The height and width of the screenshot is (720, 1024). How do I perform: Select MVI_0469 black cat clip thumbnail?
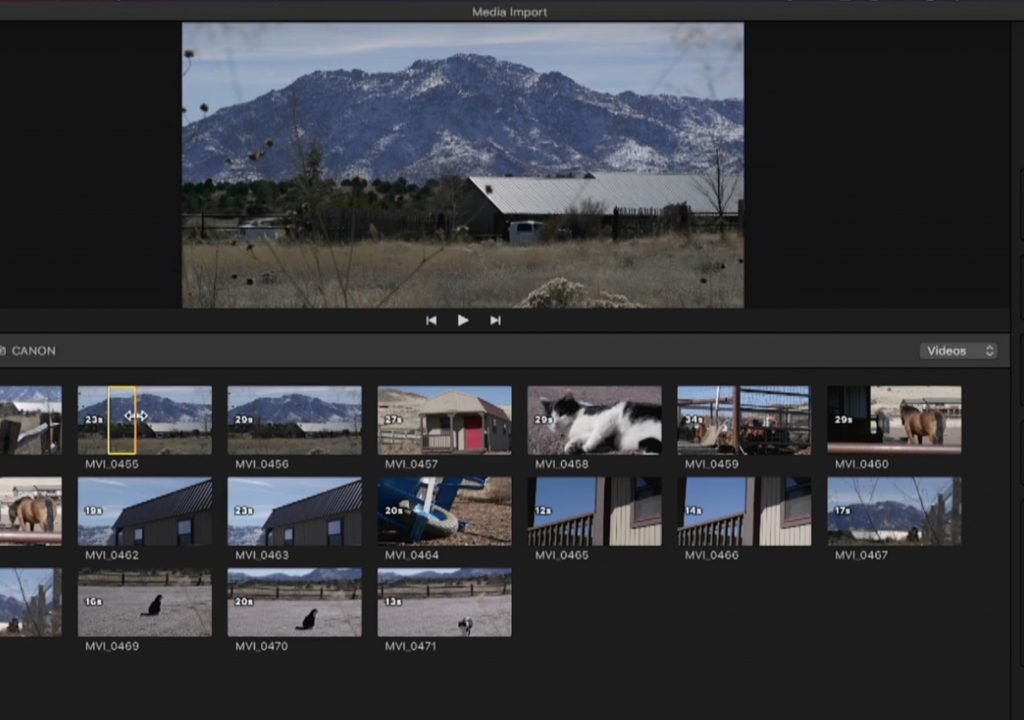tap(145, 602)
